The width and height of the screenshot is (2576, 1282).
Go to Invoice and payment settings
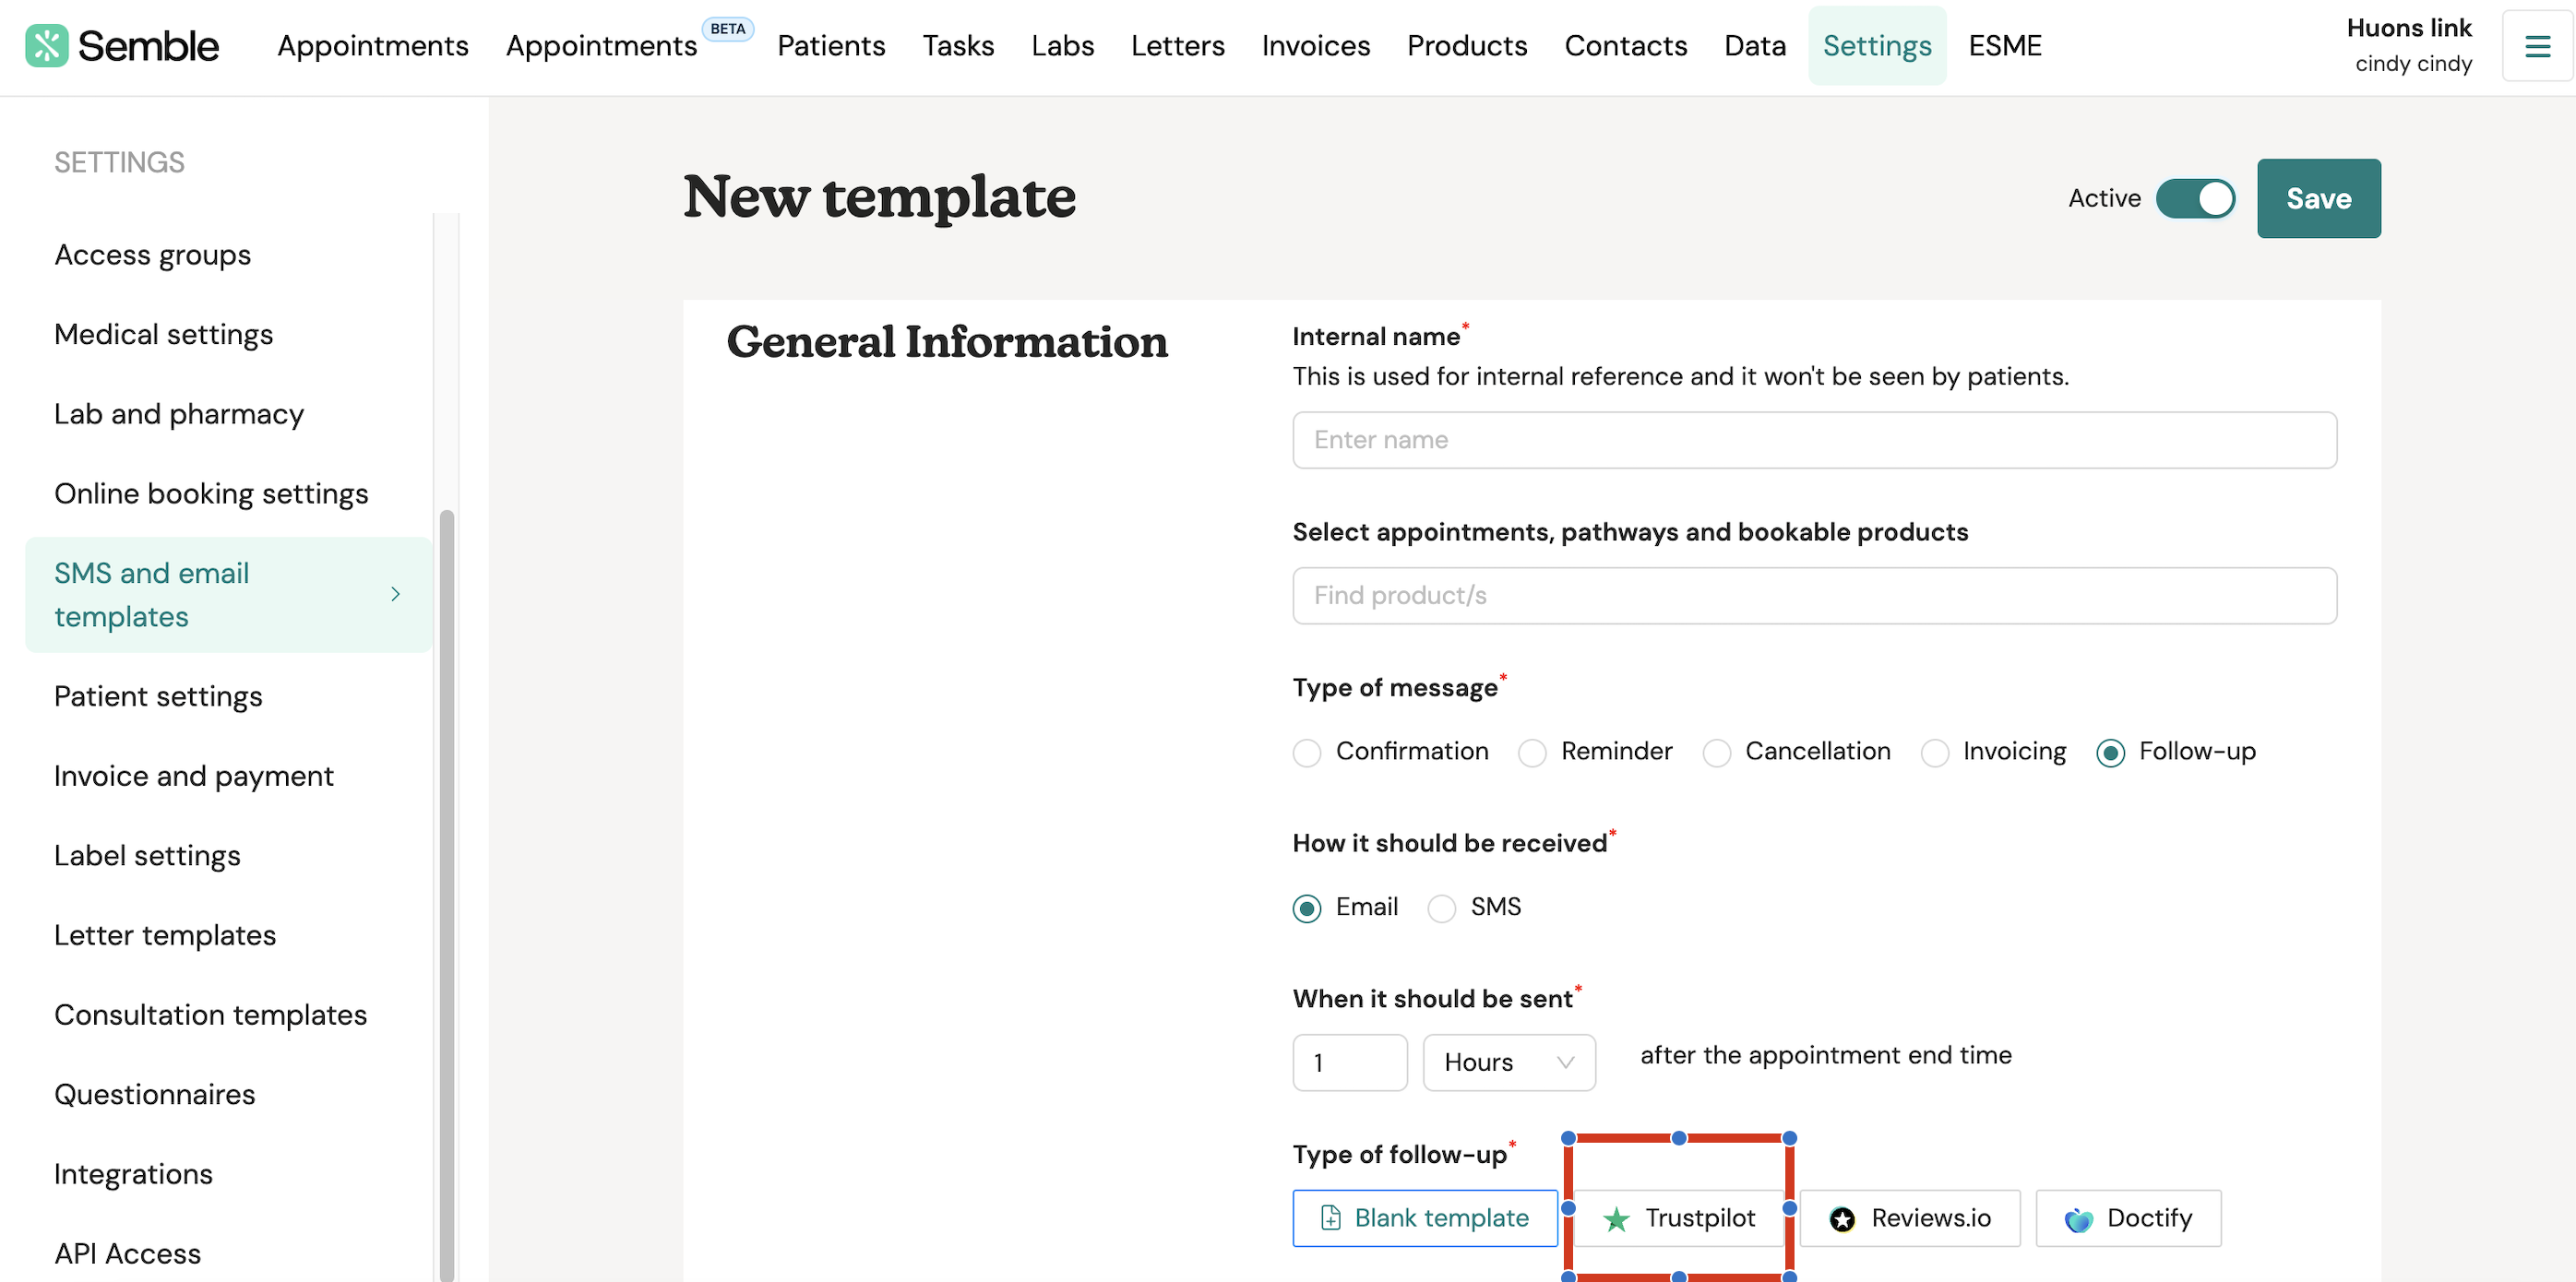(x=194, y=776)
